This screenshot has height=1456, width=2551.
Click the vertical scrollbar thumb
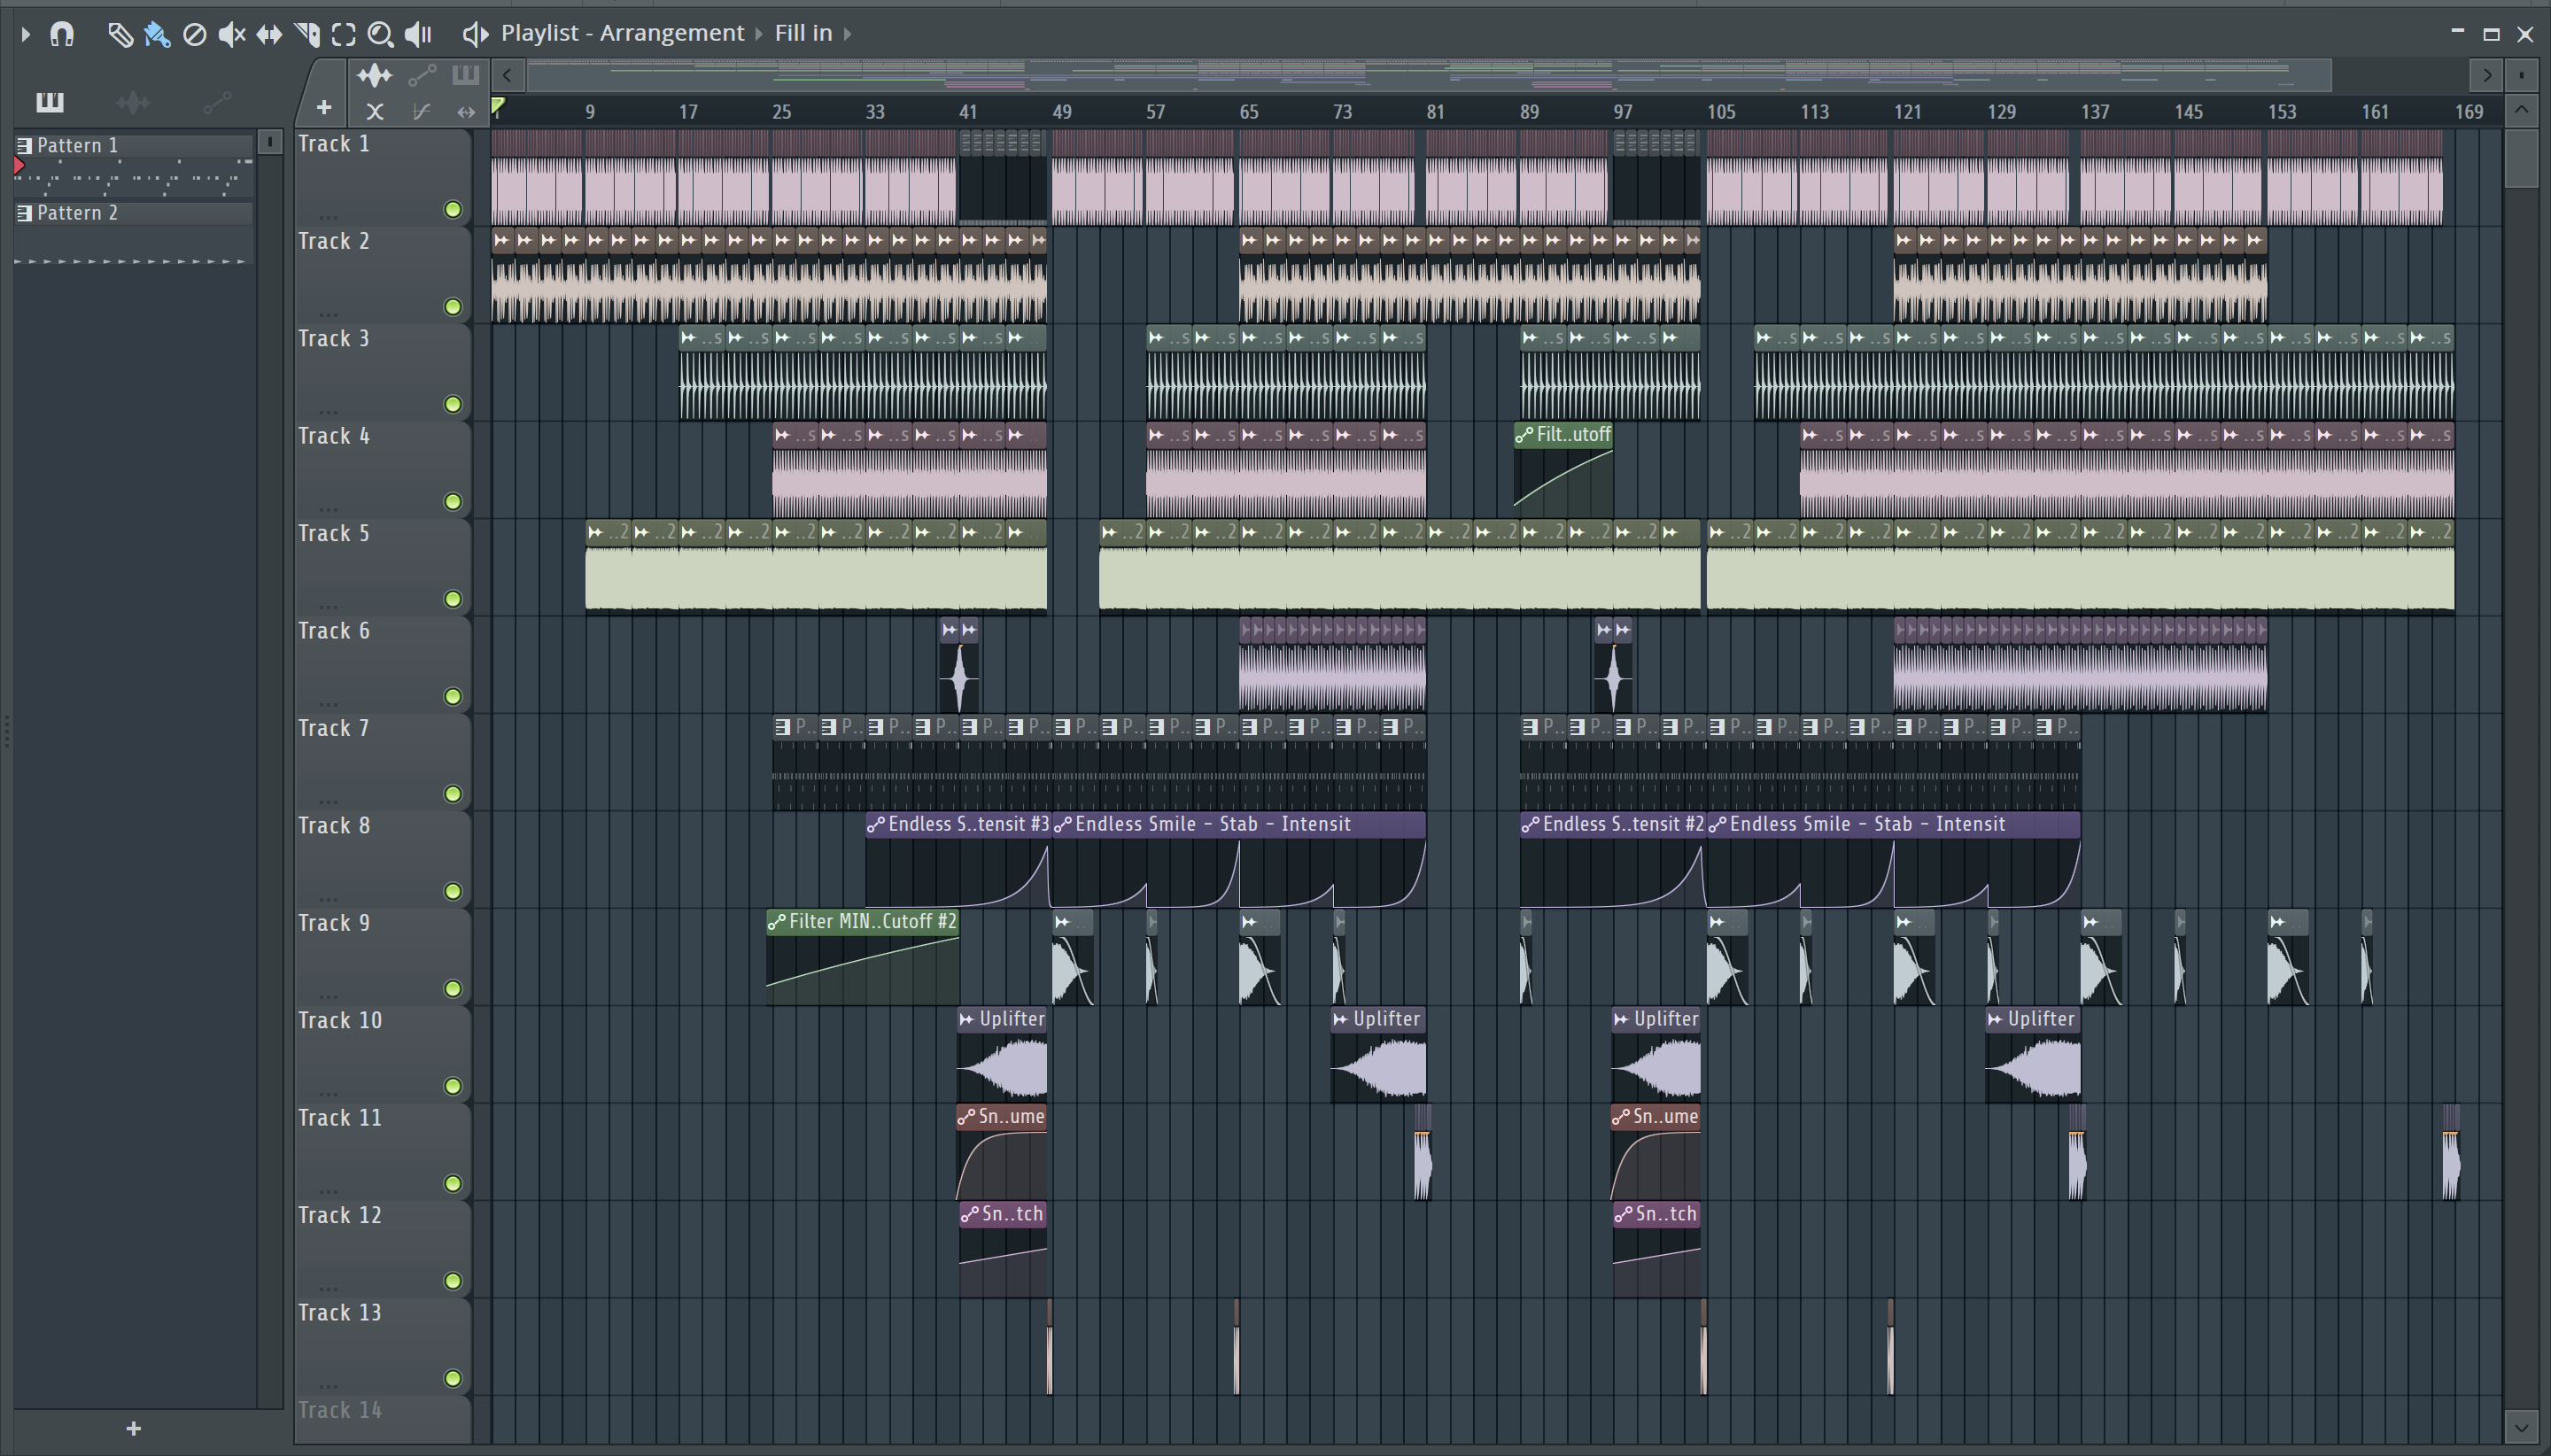2522,158
